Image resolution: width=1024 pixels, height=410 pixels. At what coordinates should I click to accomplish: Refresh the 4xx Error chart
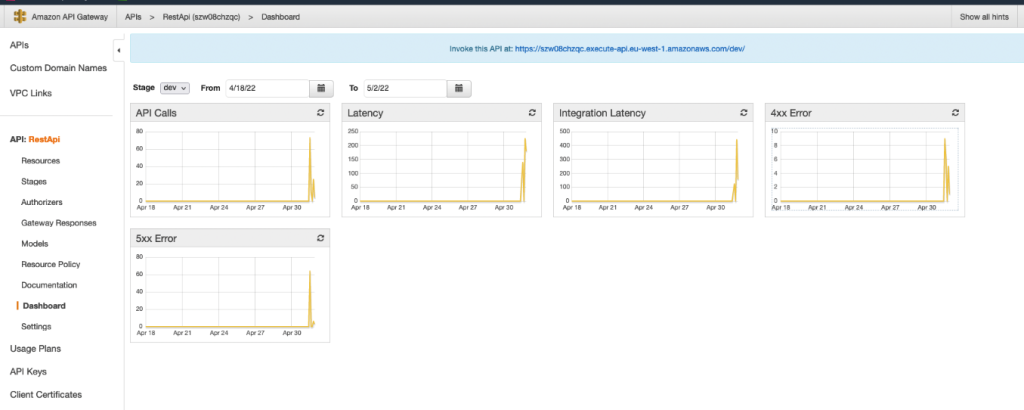pos(955,113)
